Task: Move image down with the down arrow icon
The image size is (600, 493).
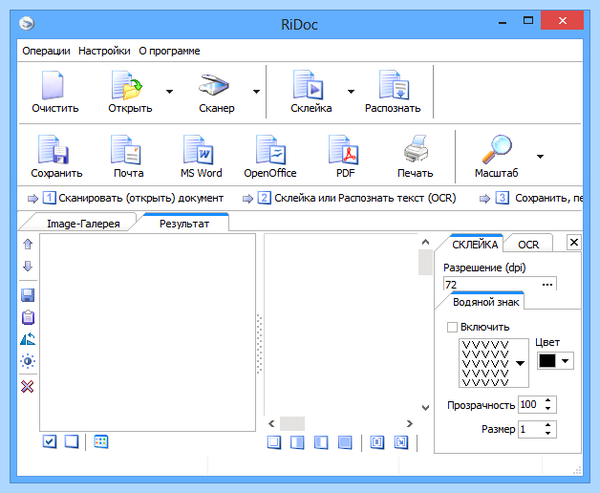Action: (x=28, y=266)
